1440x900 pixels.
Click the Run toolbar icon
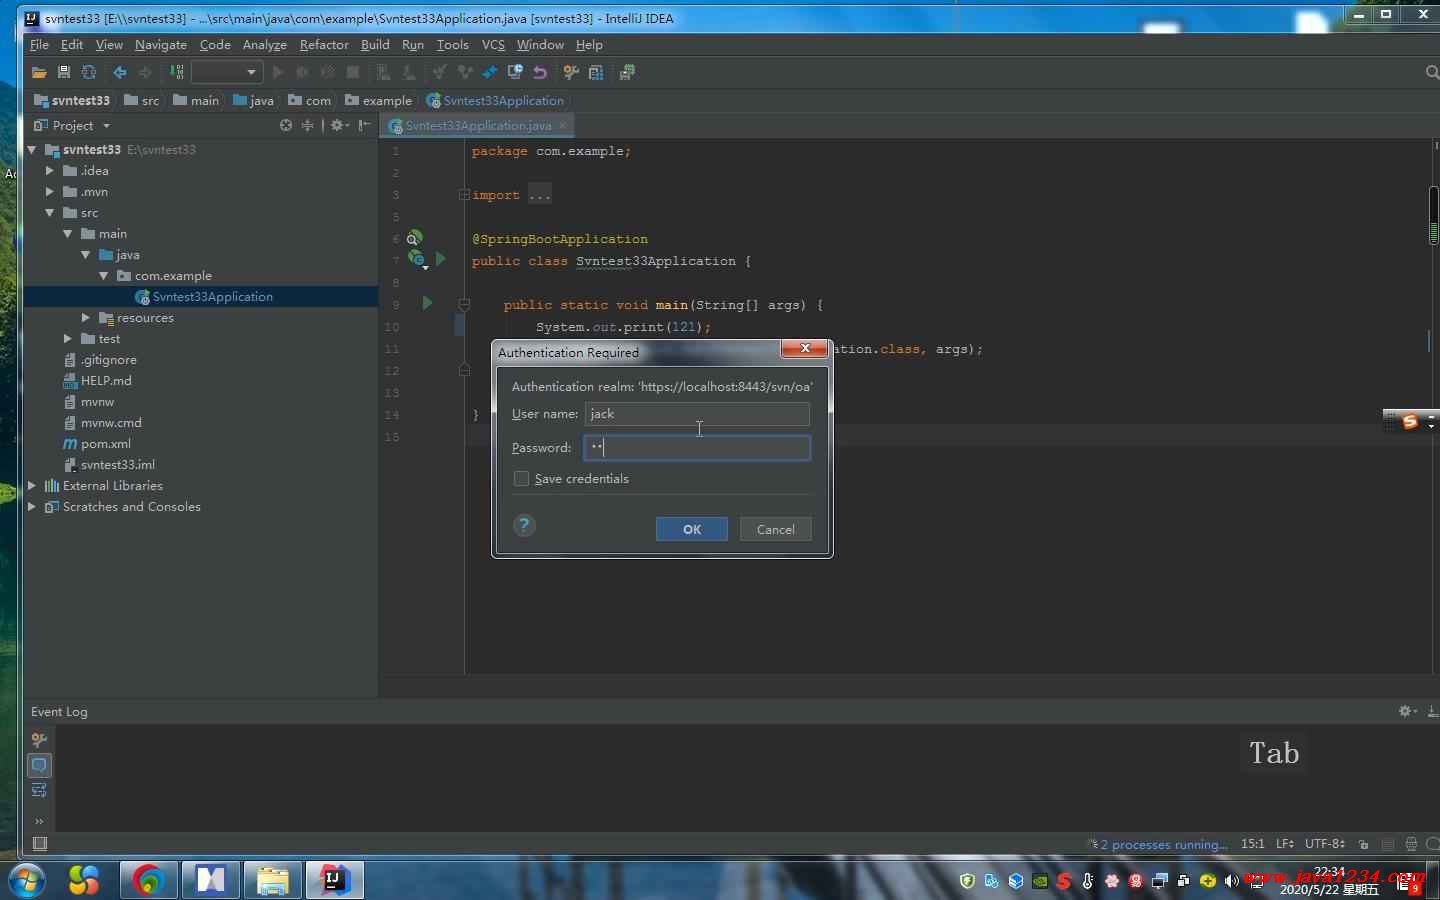pyautogui.click(x=278, y=72)
